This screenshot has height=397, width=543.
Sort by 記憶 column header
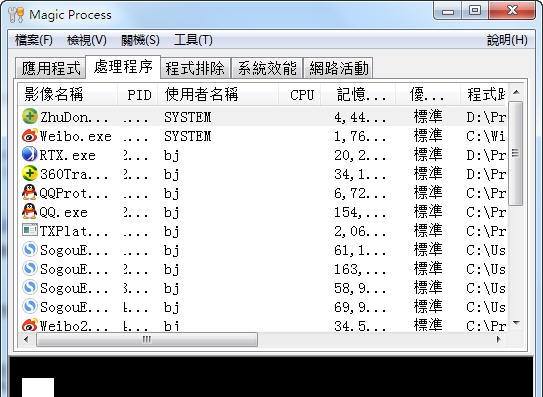click(x=358, y=94)
